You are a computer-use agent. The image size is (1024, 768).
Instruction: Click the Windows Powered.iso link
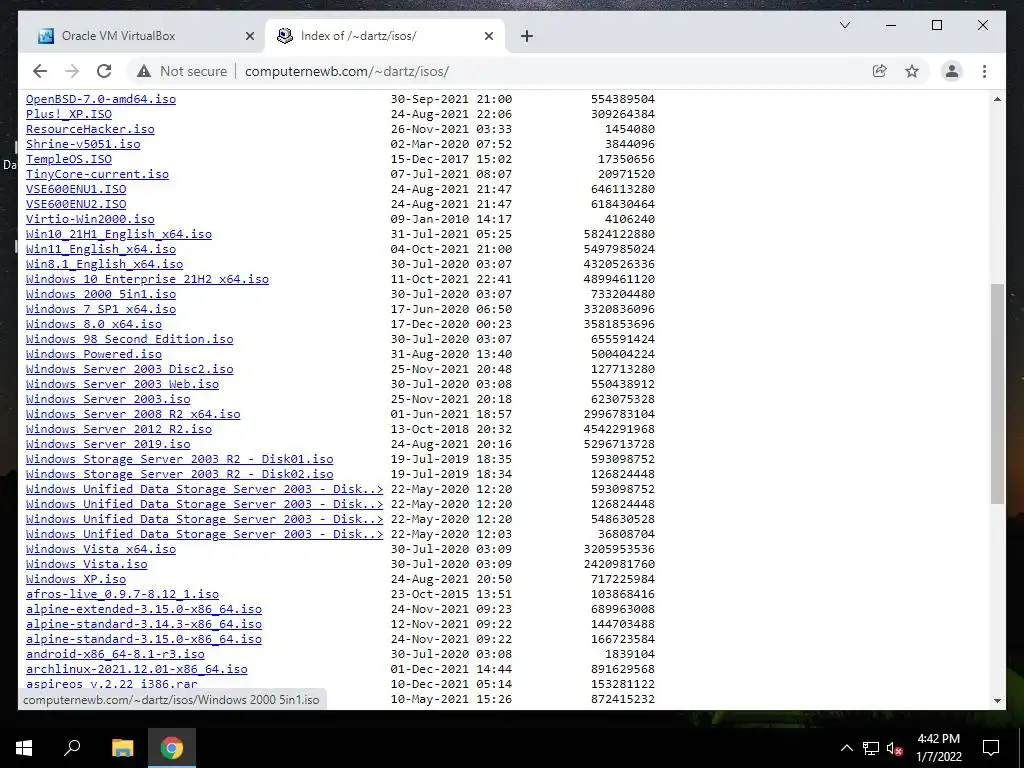point(93,355)
